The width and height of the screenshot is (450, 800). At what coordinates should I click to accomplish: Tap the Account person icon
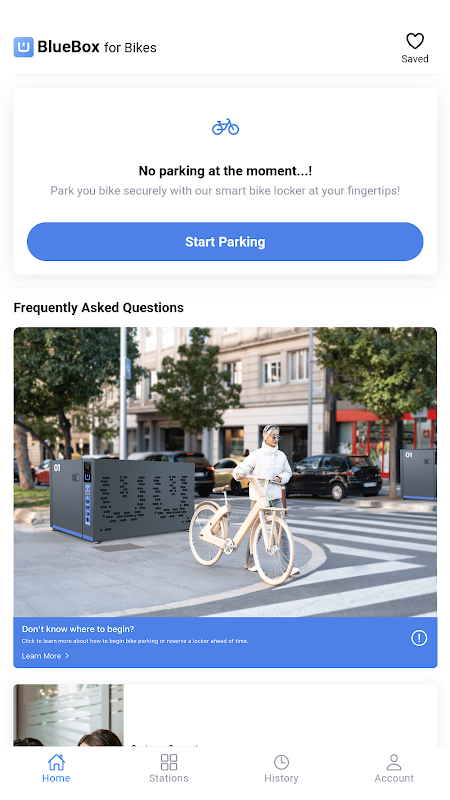tap(394, 762)
